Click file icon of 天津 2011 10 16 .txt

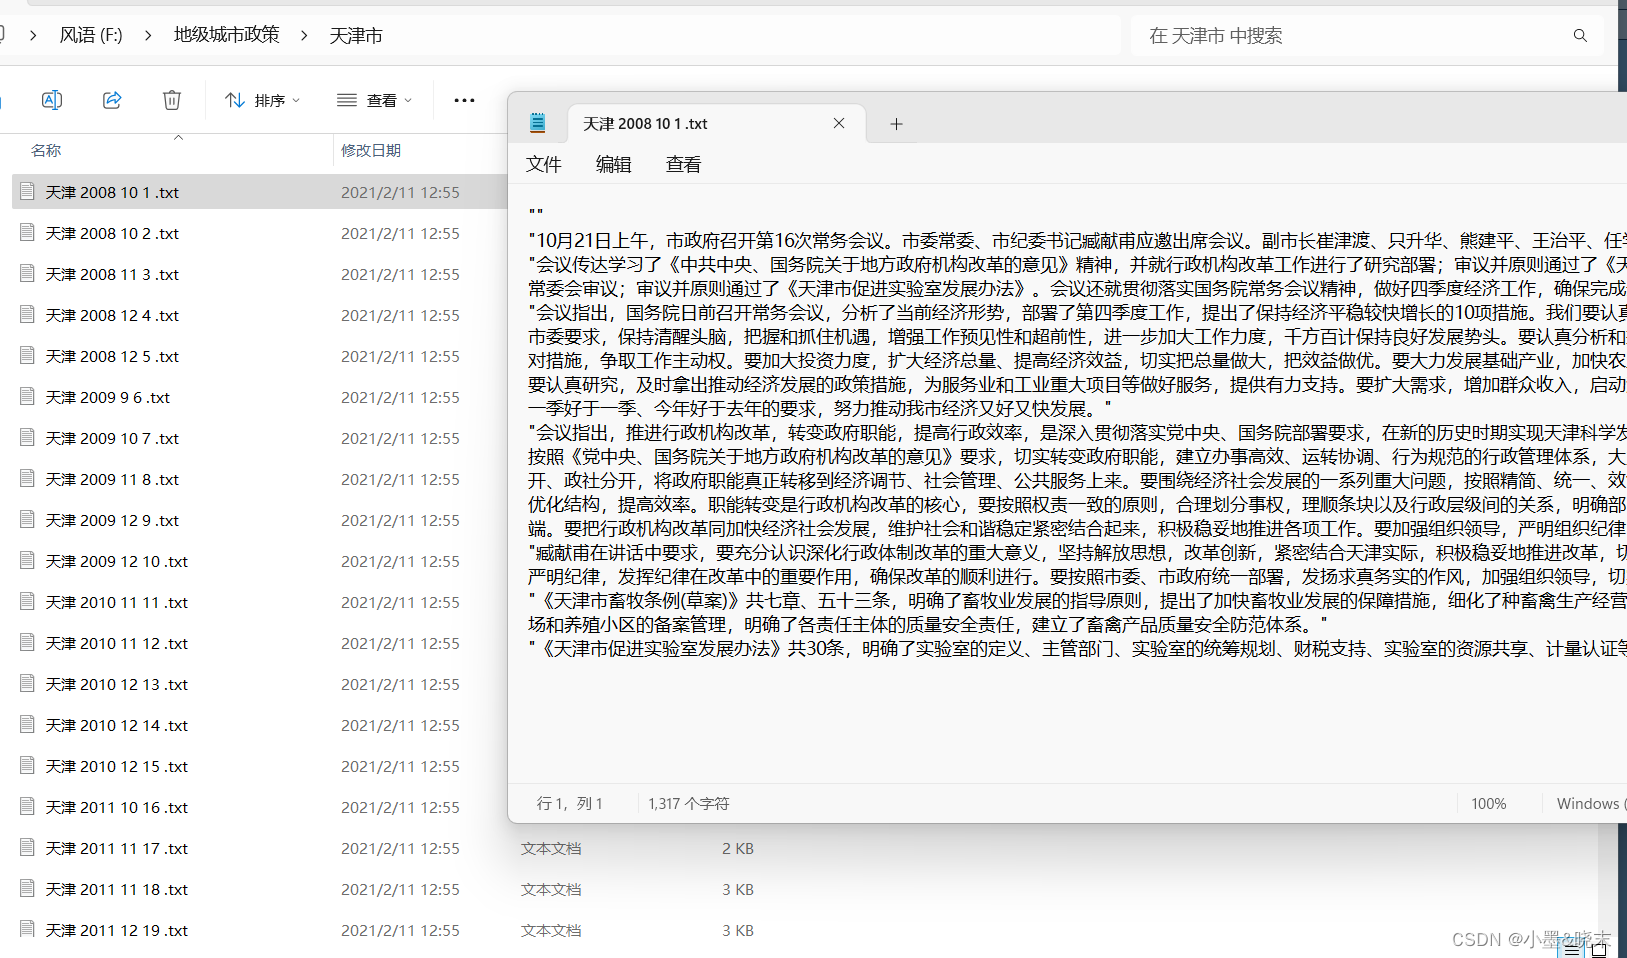[x=28, y=806]
